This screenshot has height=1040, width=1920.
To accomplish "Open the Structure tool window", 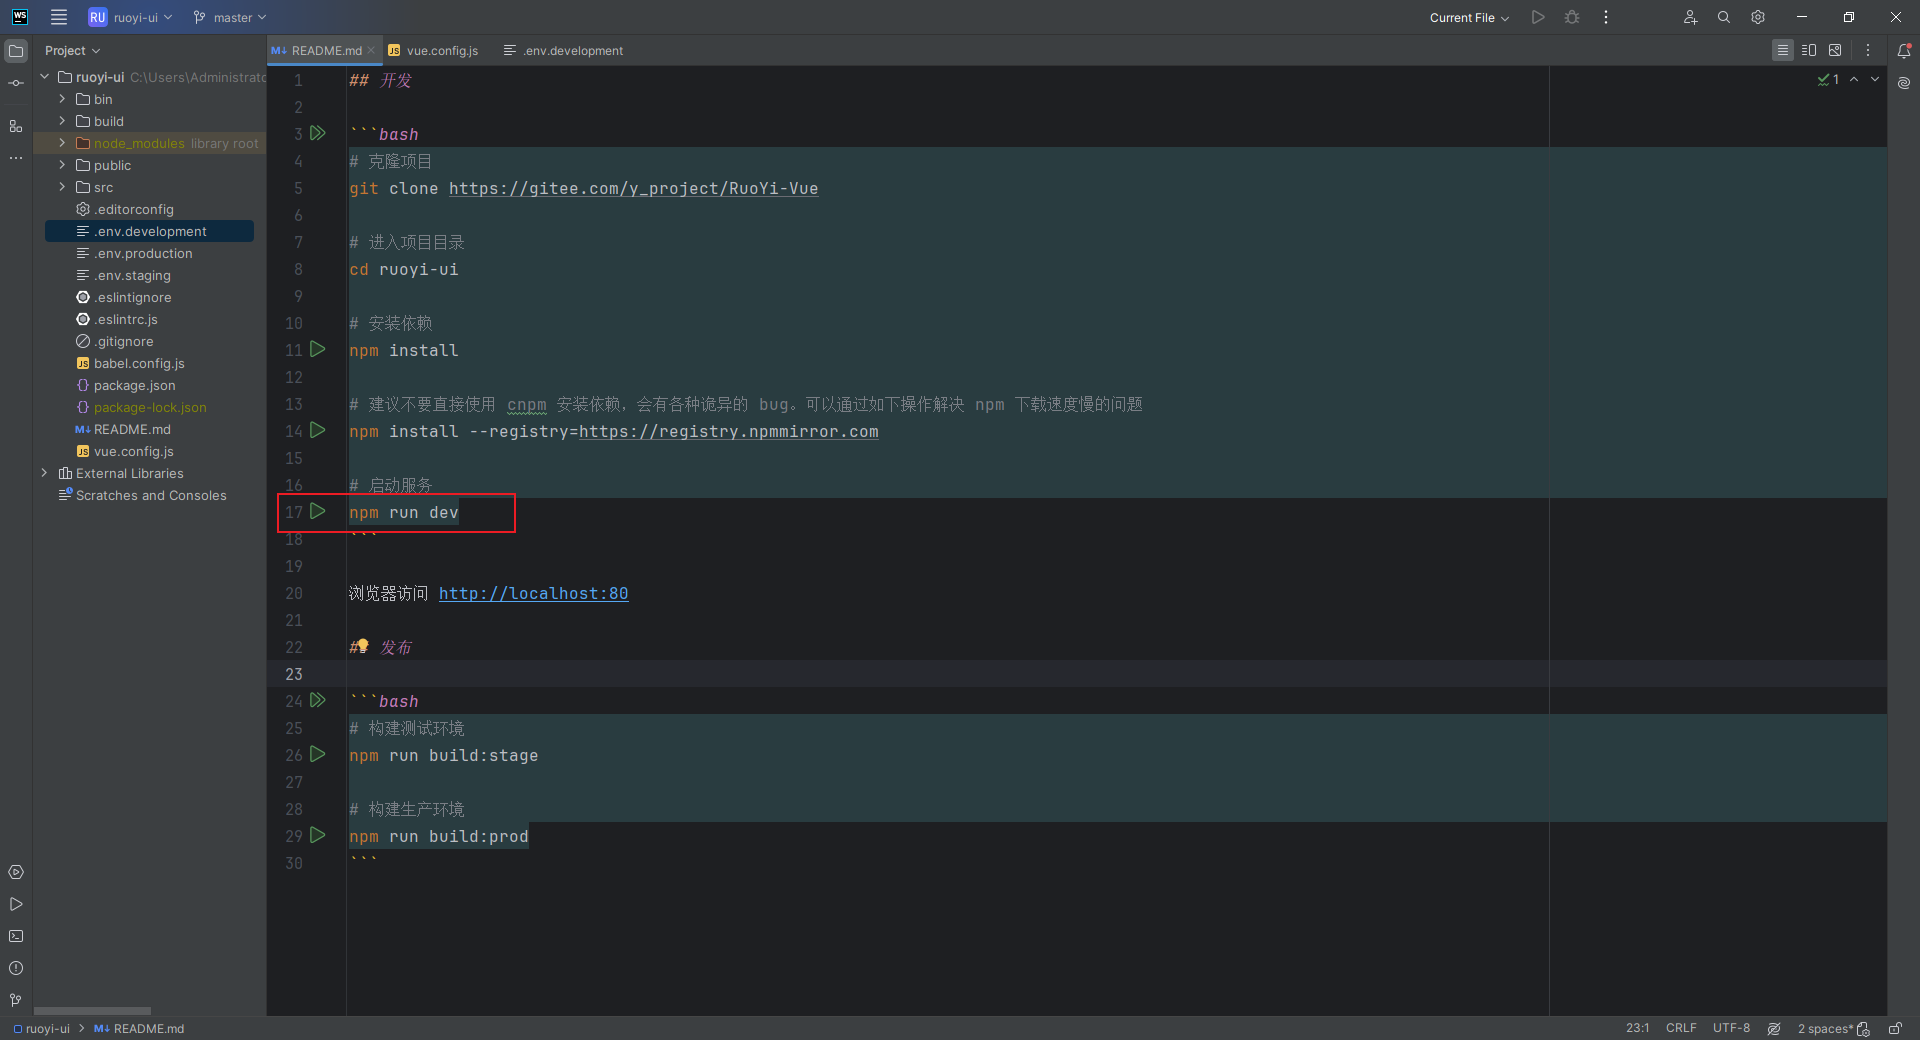I will pyautogui.click(x=16, y=126).
